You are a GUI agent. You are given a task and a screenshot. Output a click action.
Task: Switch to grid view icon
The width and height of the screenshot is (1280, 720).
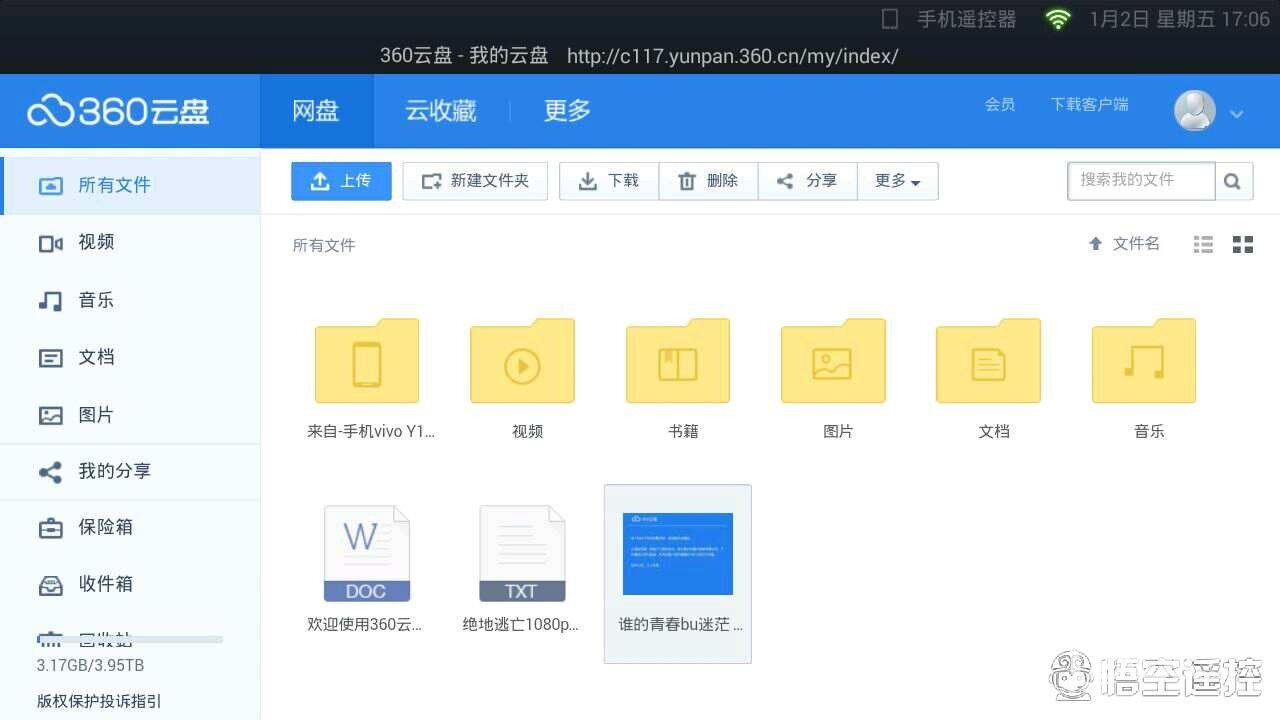tap(1243, 244)
